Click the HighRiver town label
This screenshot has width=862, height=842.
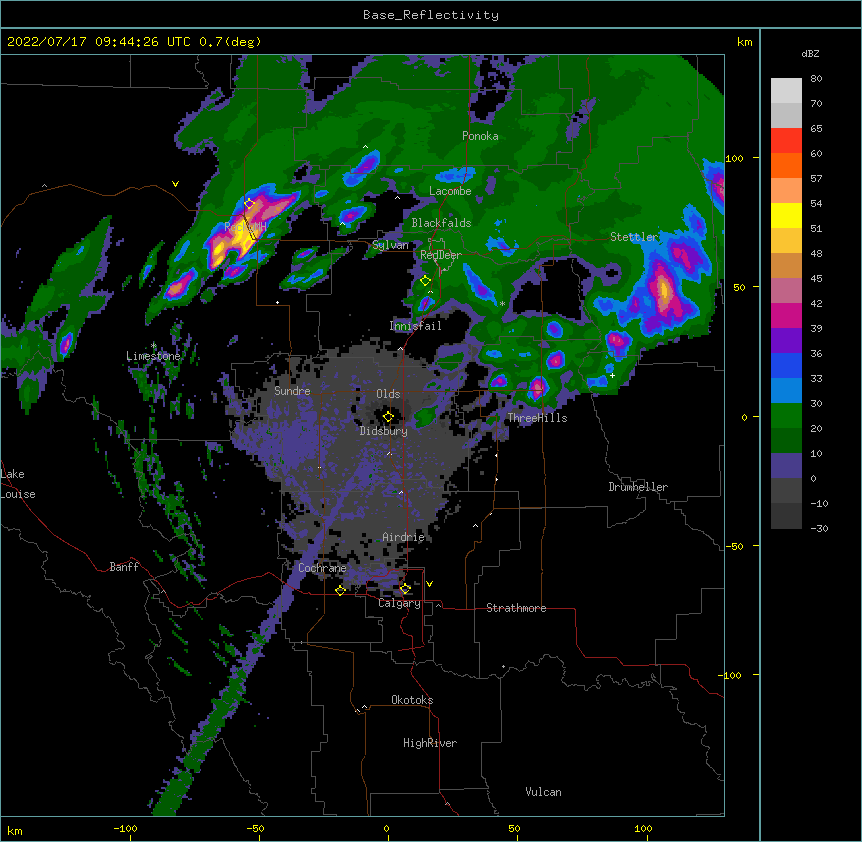point(430,743)
